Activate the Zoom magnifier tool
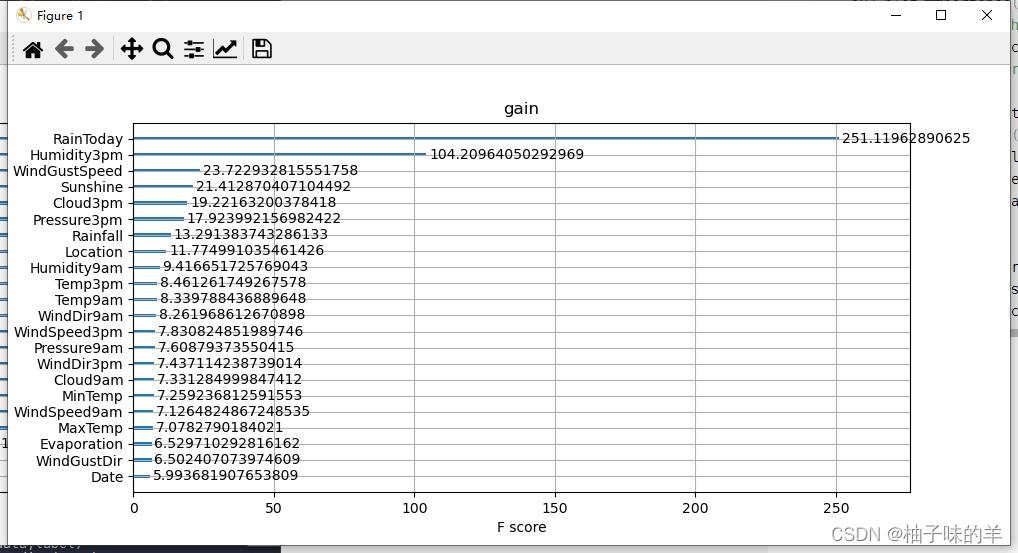This screenshot has width=1018, height=553. [x=162, y=49]
